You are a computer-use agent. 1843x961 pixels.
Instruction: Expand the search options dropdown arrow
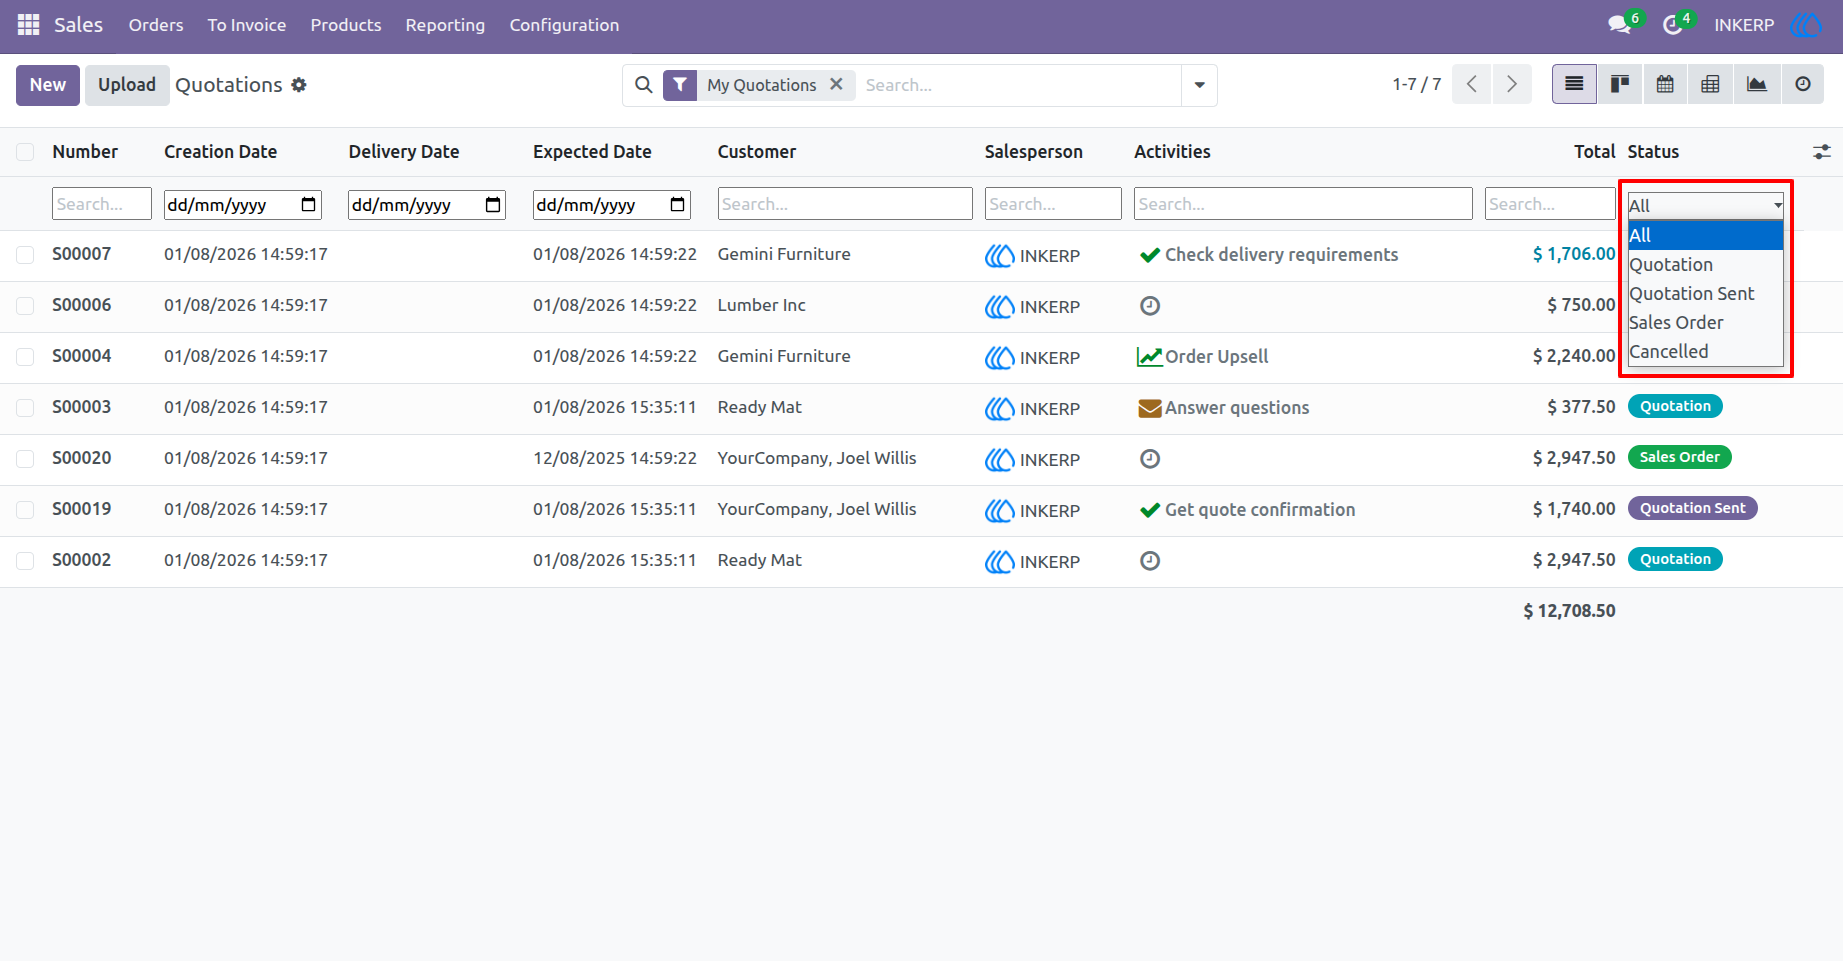coord(1199,85)
